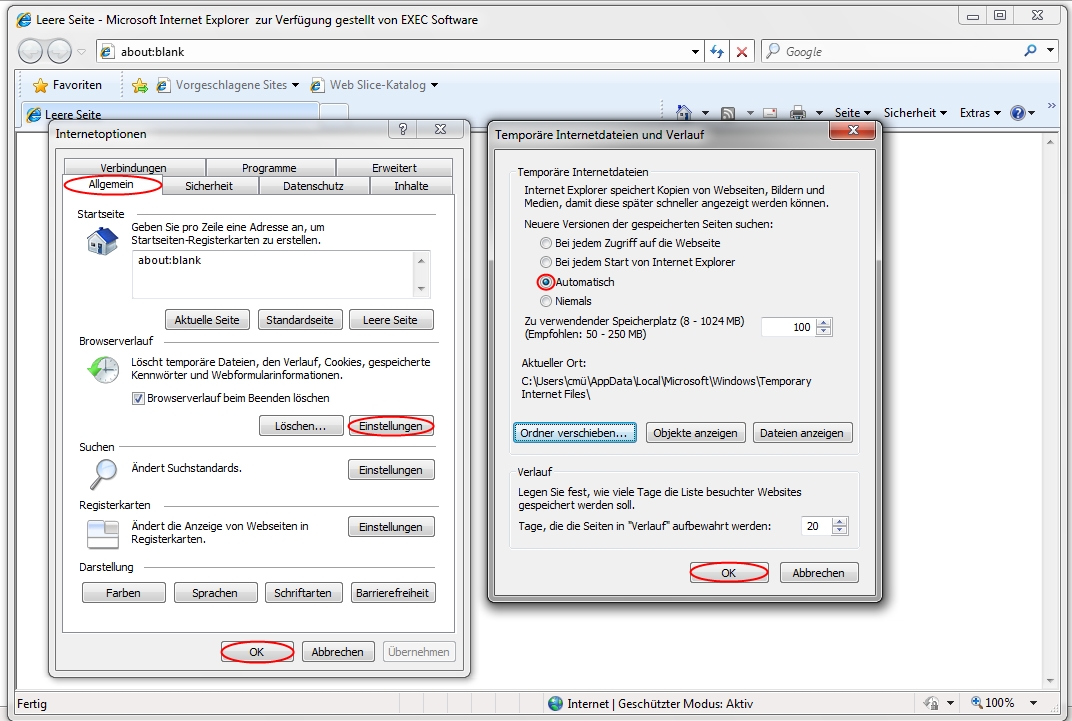Toggle 'Browserverlauf beim Beenden löschen' checkbox
The width and height of the screenshot is (1072, 721).
[x=138, y=398]
